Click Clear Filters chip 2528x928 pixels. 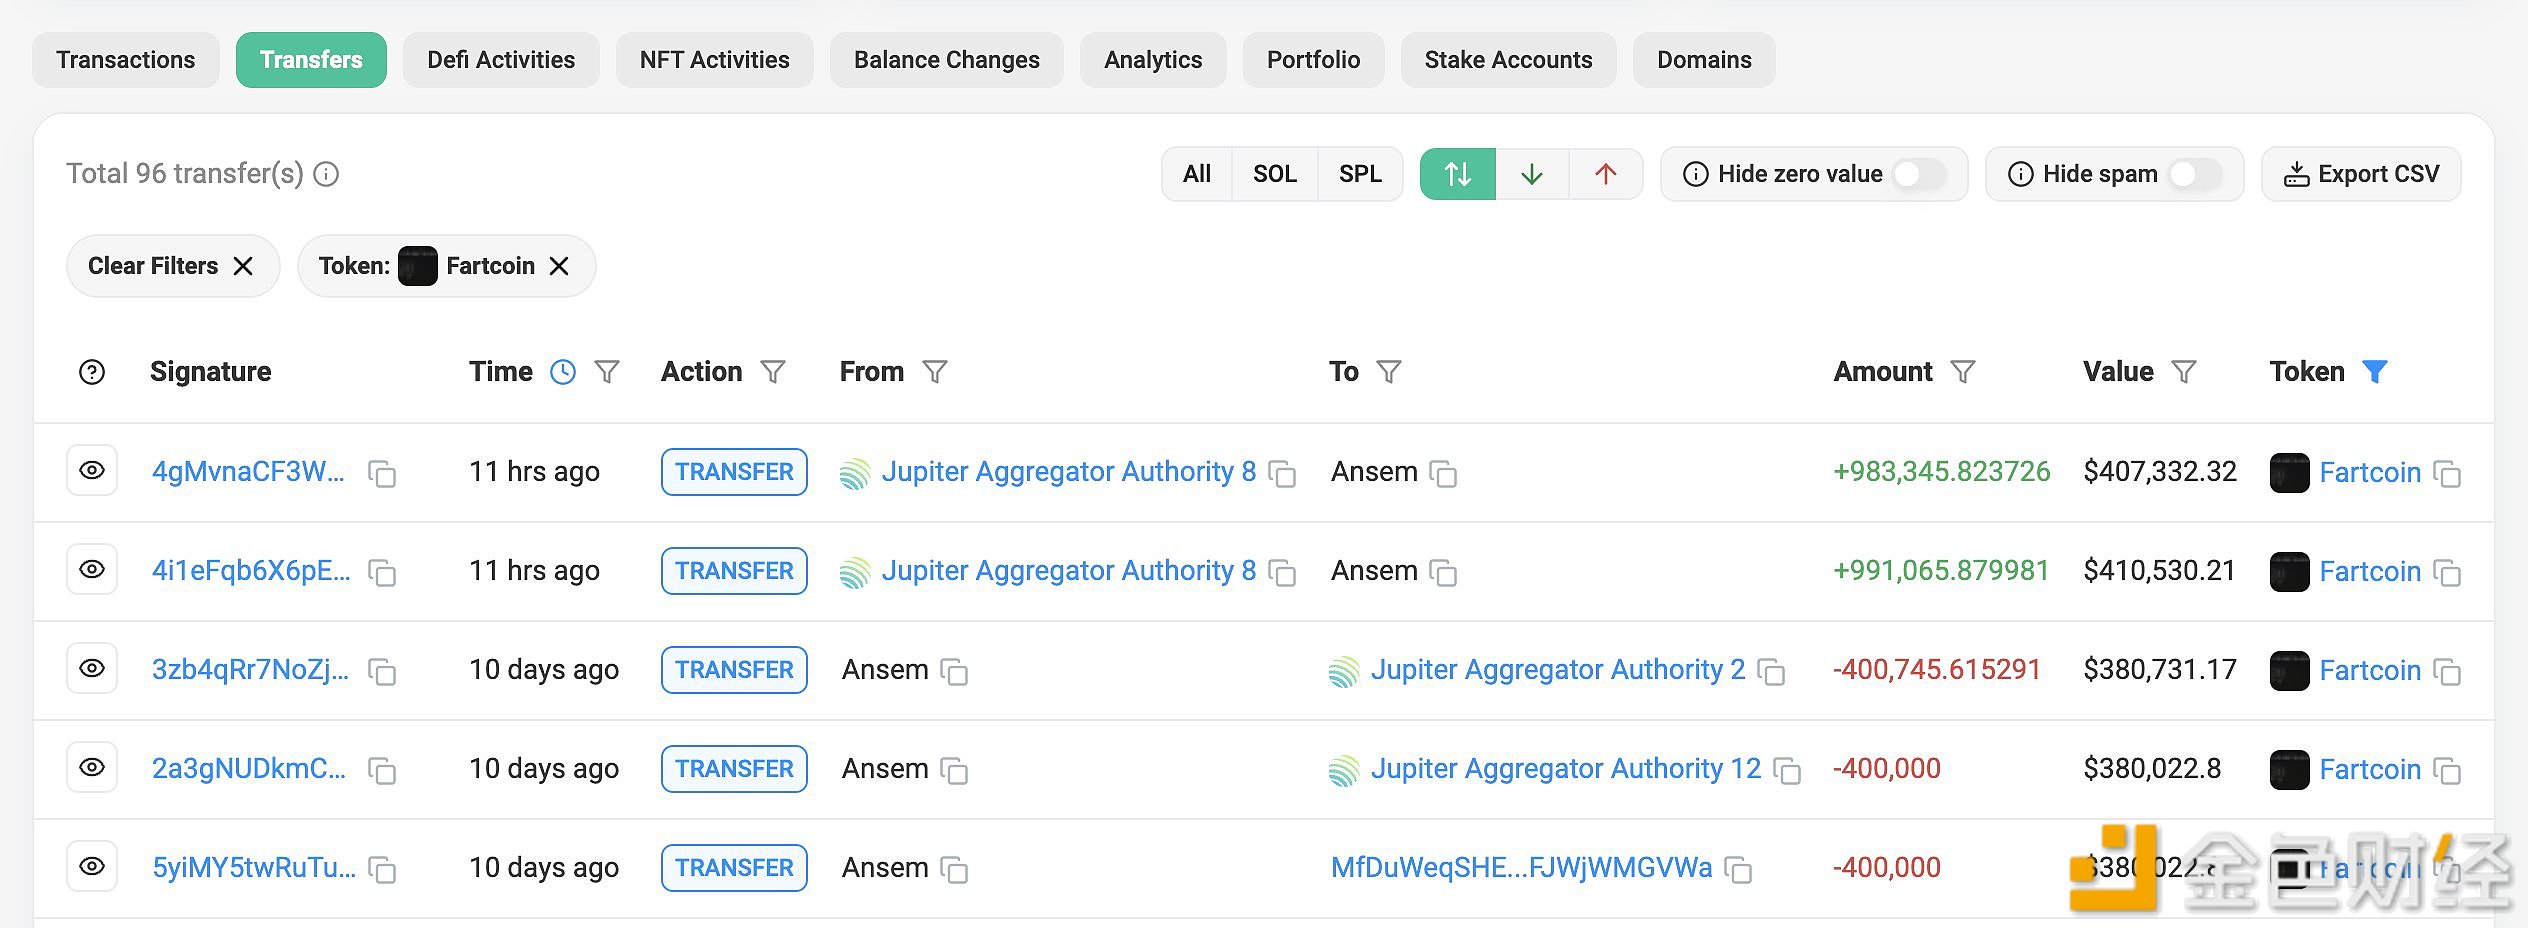(173, 266)
